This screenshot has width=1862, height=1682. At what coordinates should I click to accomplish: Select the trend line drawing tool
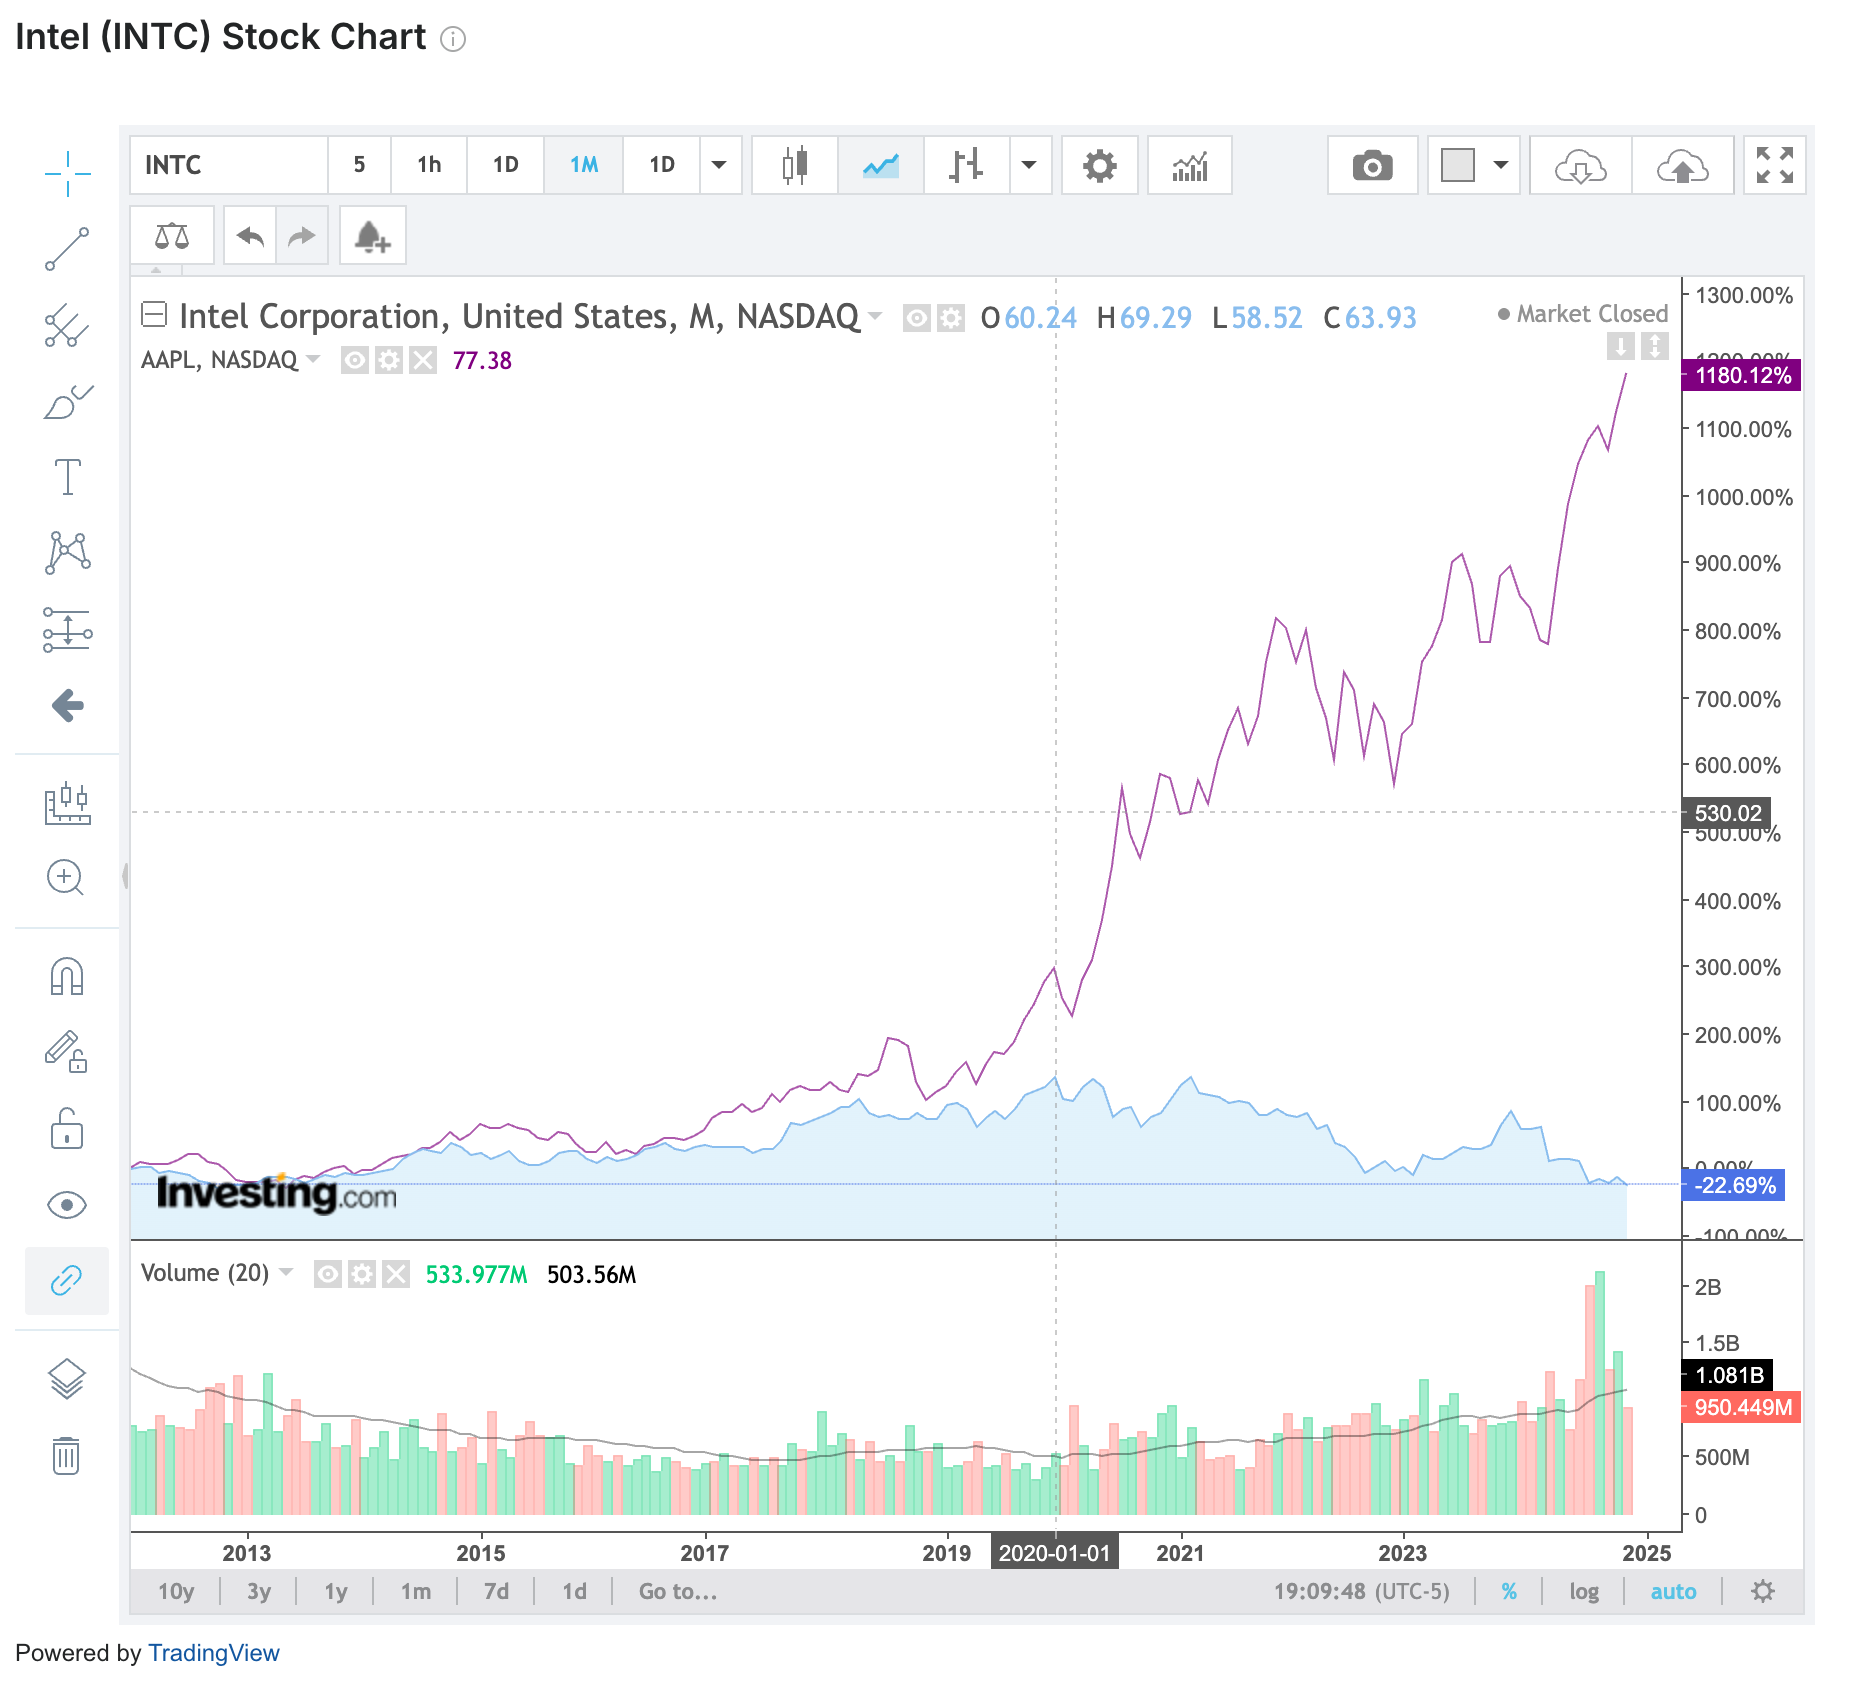(x=67, y=249)
